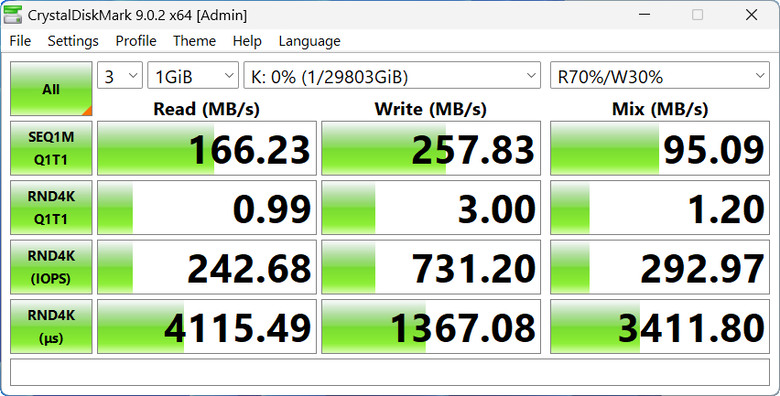Start all benchmarks with All button
The width and height of the screenshot is (780, 396).
pyautogui.click(x=51, y=89)
